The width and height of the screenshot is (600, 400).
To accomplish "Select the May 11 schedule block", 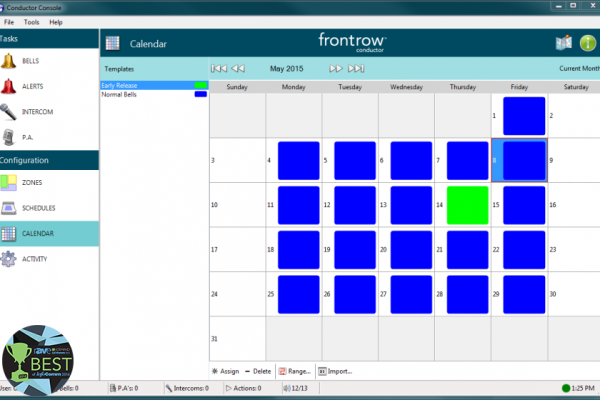I will [x=298, y=205].
